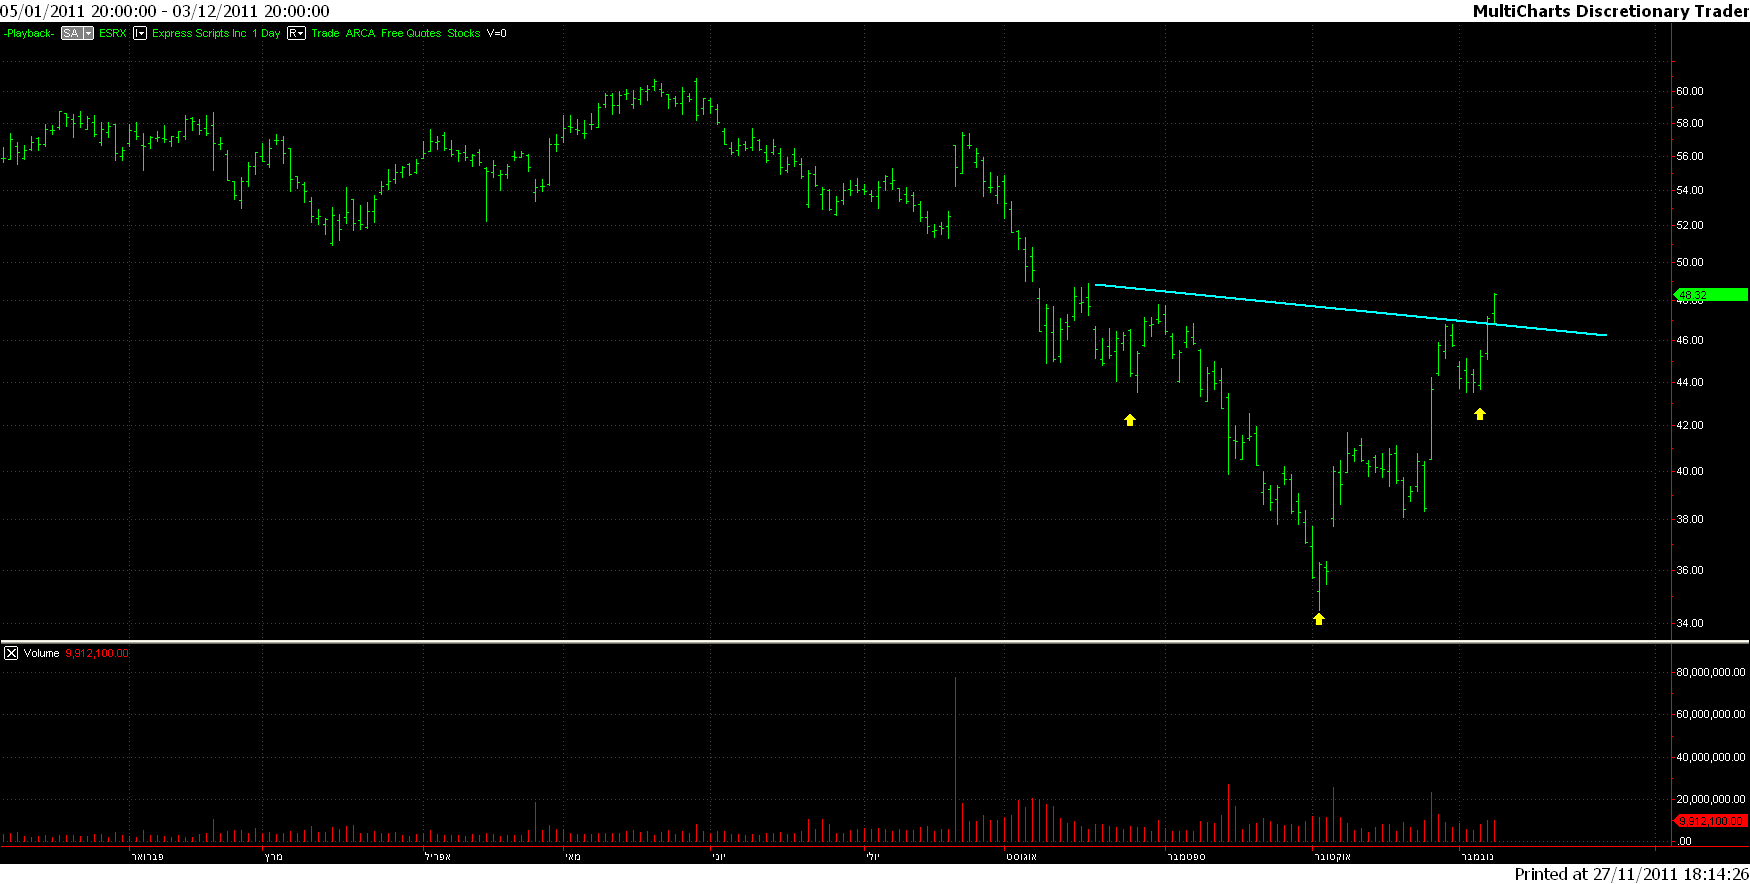Screen dimensions: 1750x884
Task: Click the green 48.32 last price marker
Action: coord(1710,295)
